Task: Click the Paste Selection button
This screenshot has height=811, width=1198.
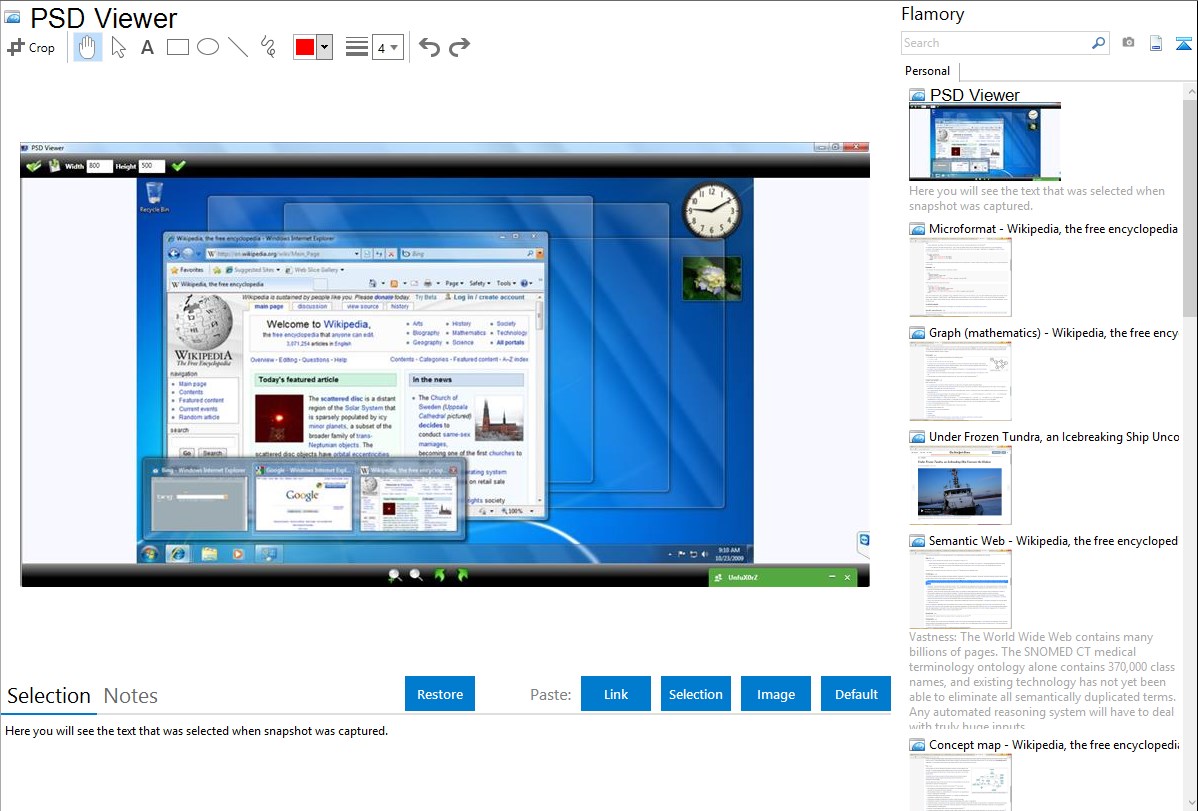Action: click(x=695, y=694)
